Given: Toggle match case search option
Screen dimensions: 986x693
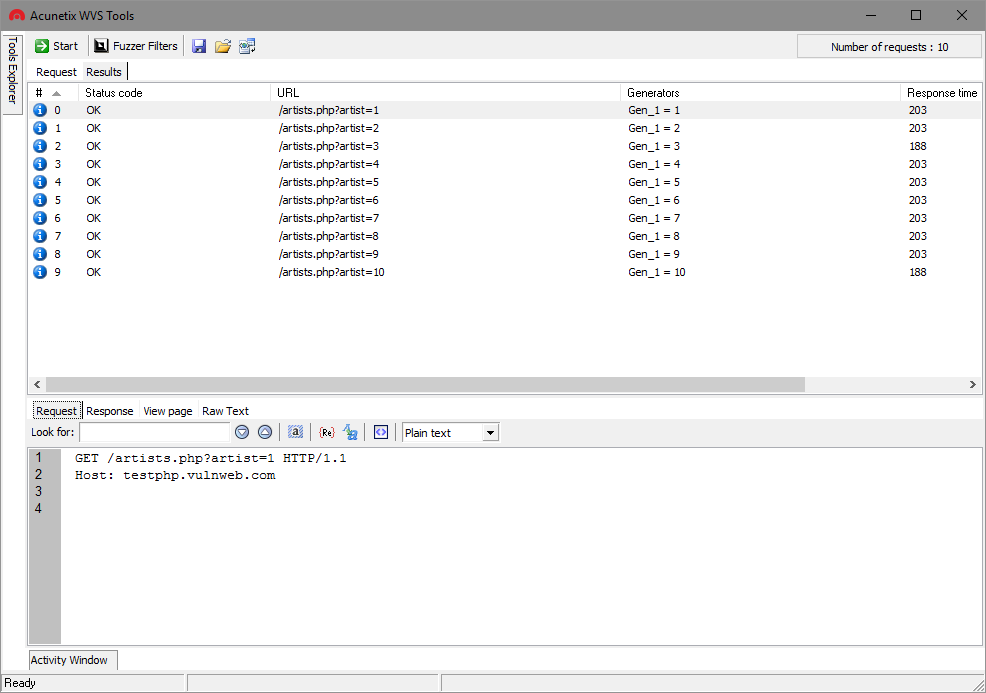Looking at the screenshot, I should coord(296,432).
